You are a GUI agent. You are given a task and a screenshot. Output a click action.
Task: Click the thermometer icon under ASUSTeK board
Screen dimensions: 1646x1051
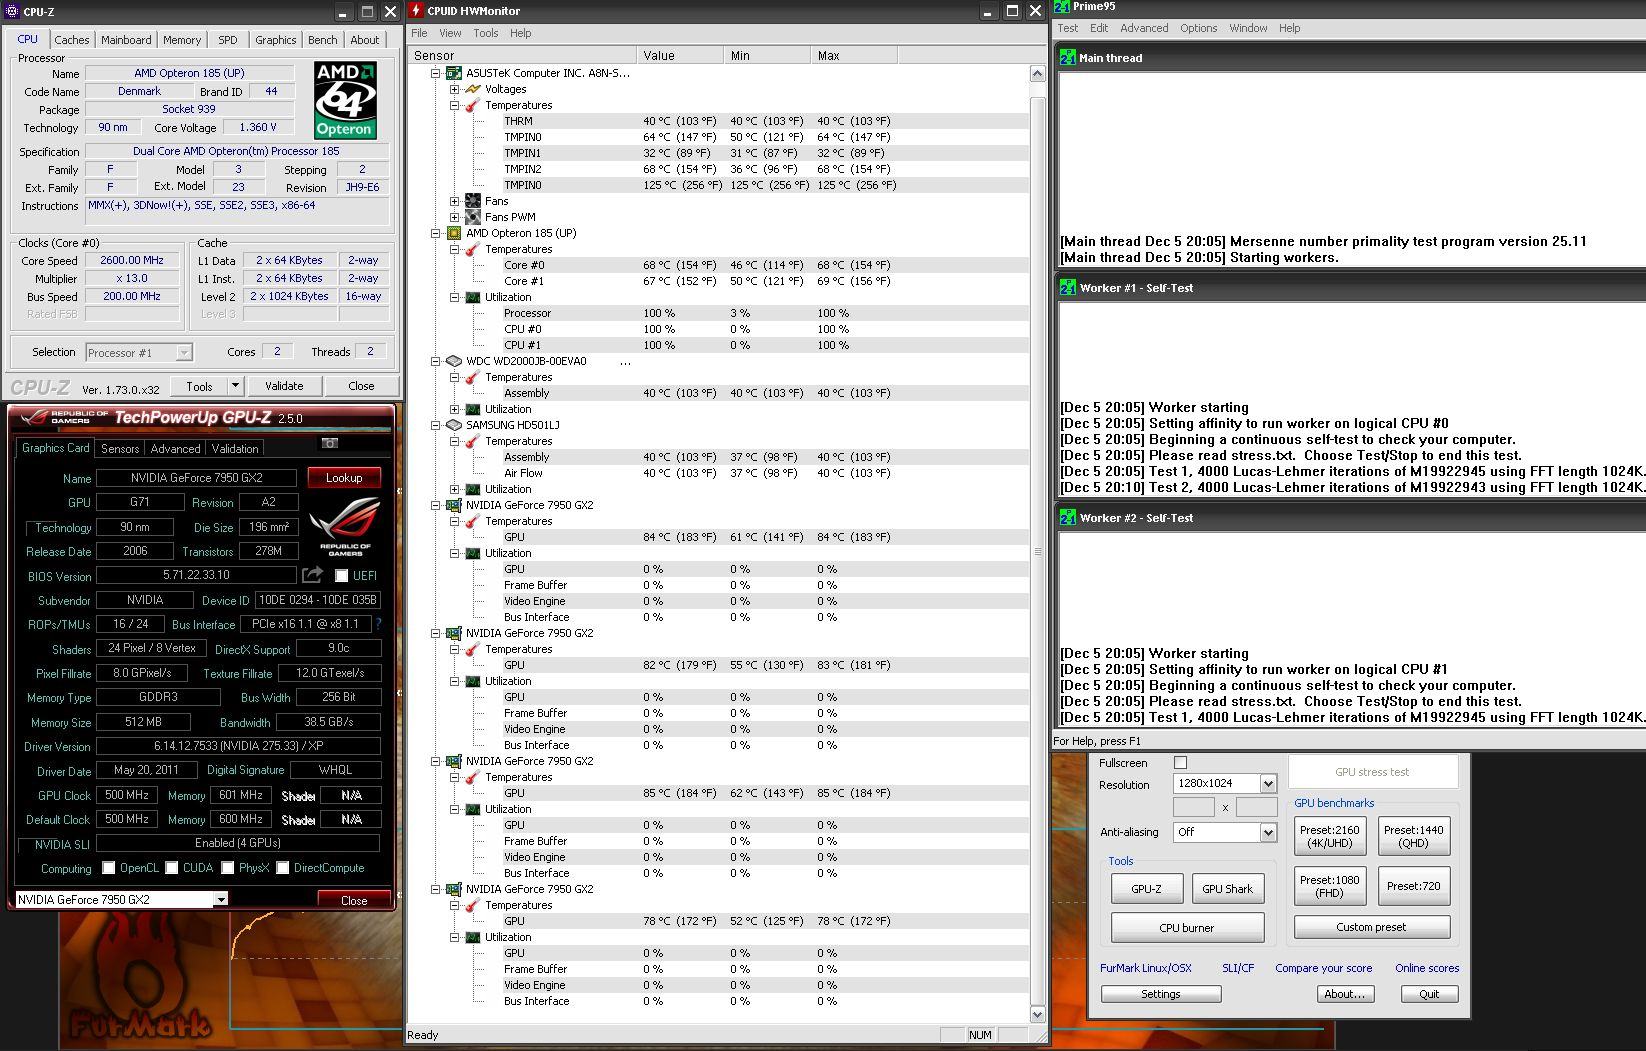(473, 105)
